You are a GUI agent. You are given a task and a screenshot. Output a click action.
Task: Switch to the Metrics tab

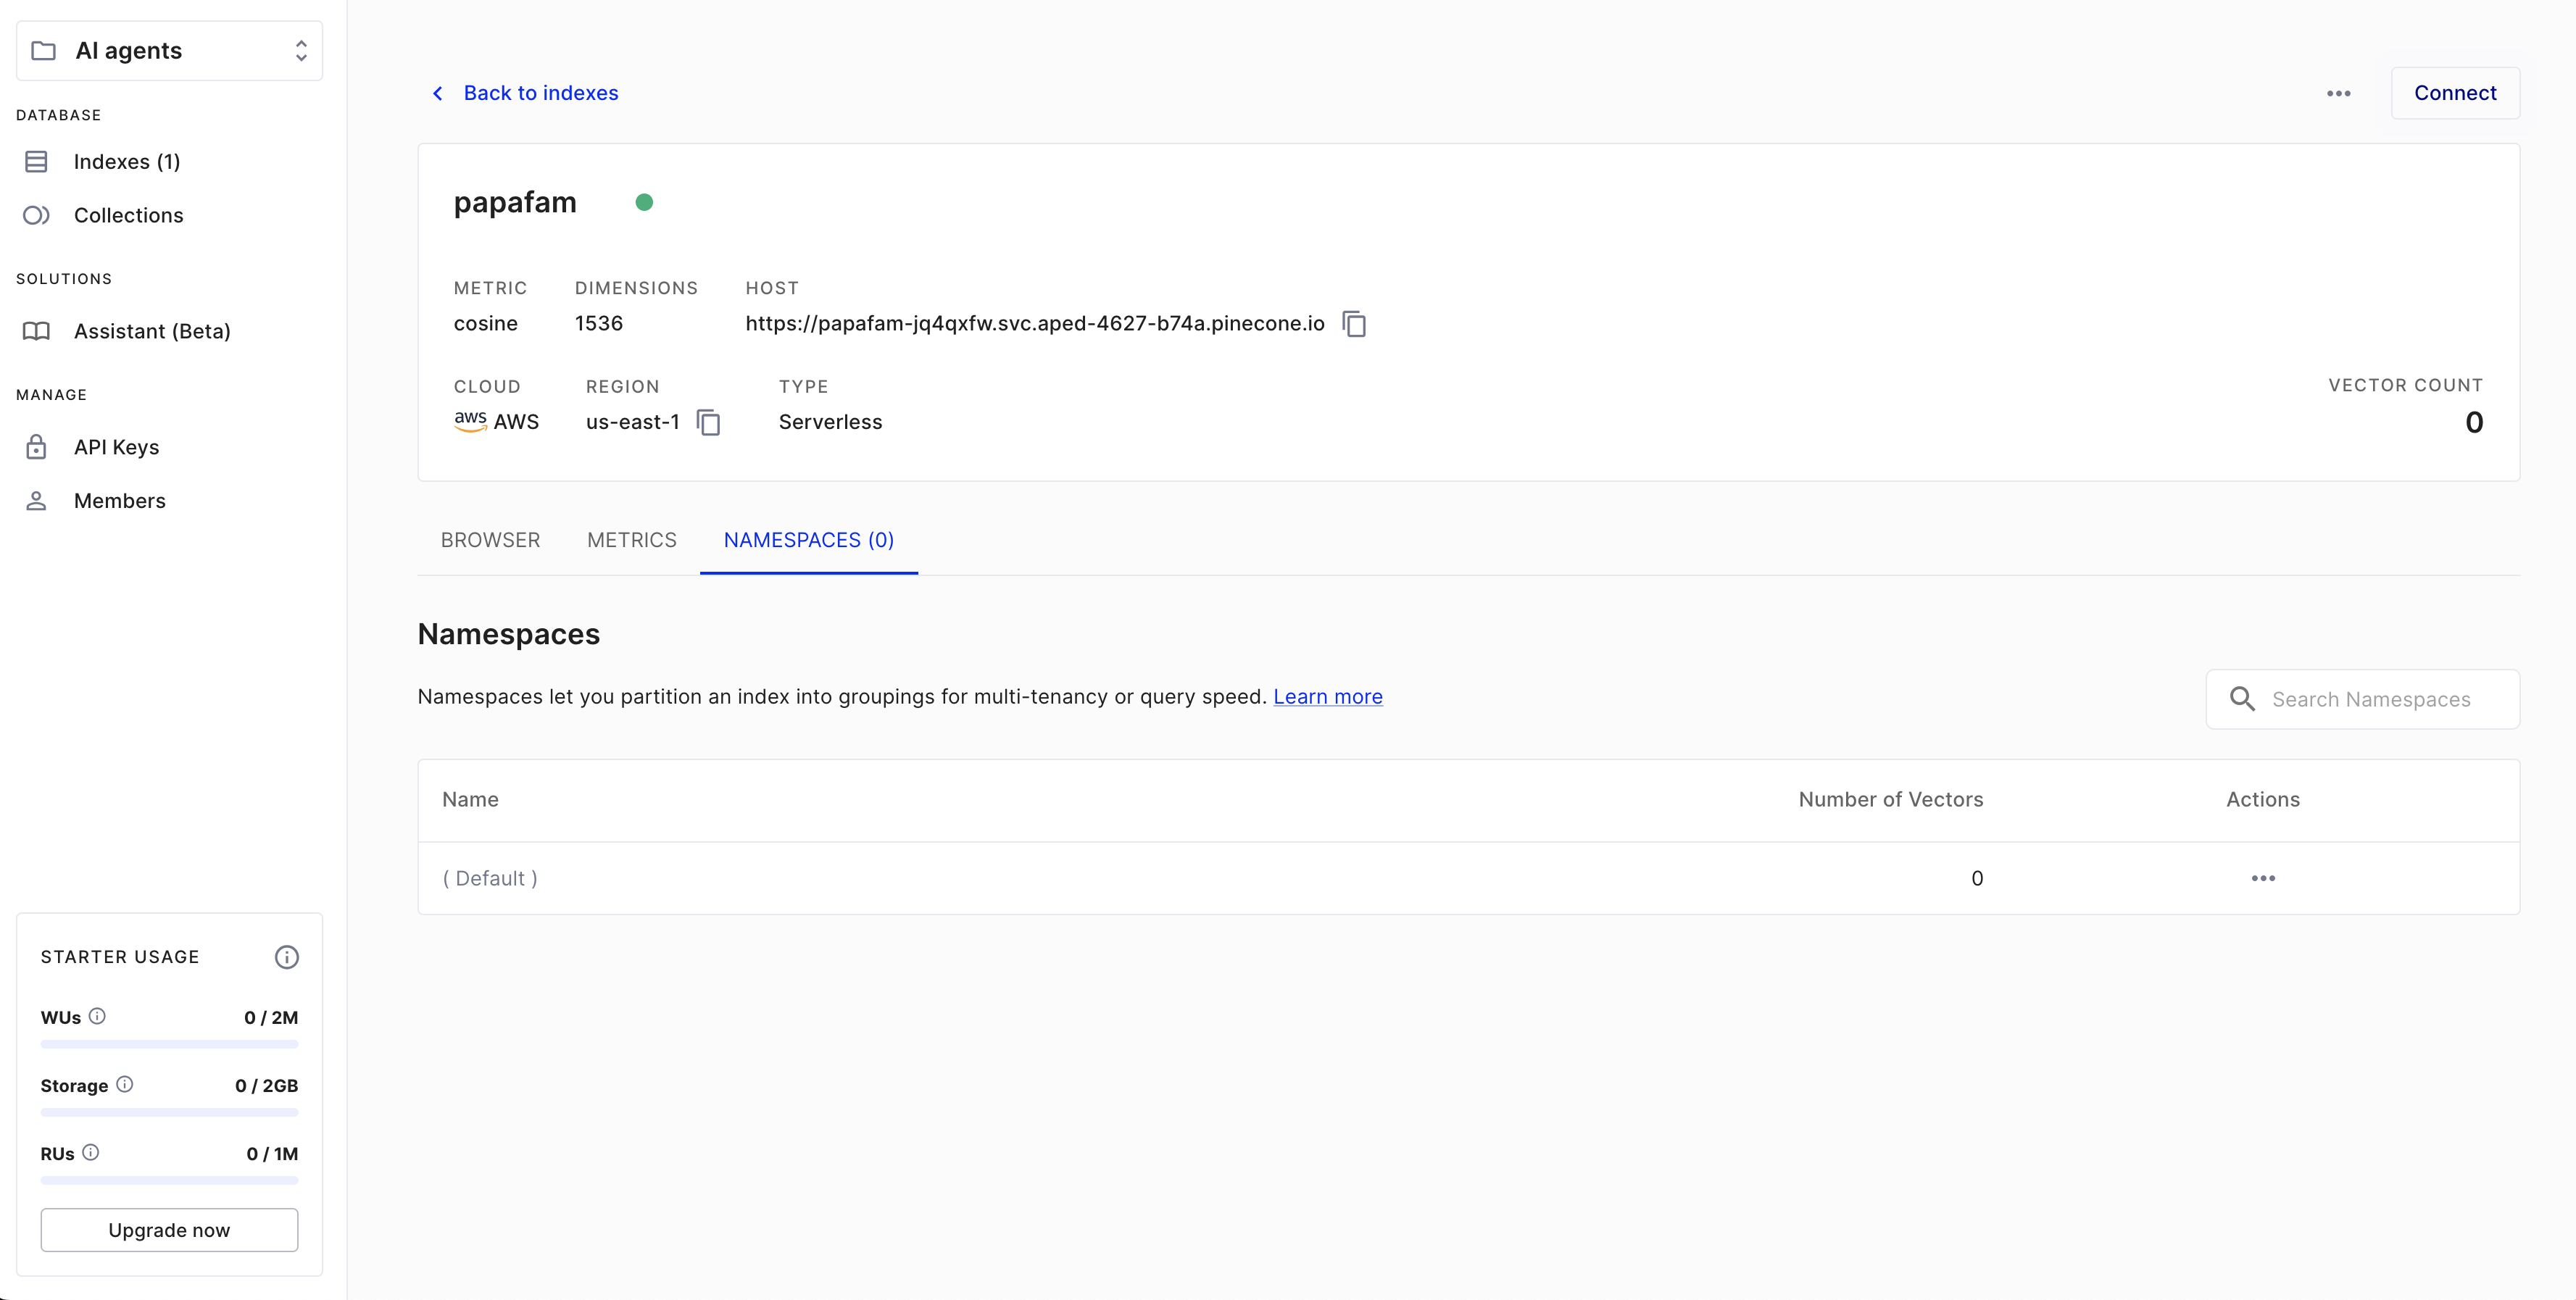point(632,540)
